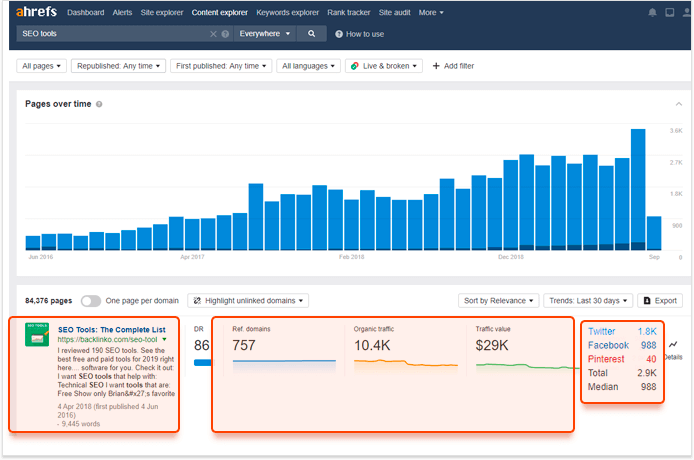Open the All languages dropdown
The image size is (694, 460).
coord(308,66)
